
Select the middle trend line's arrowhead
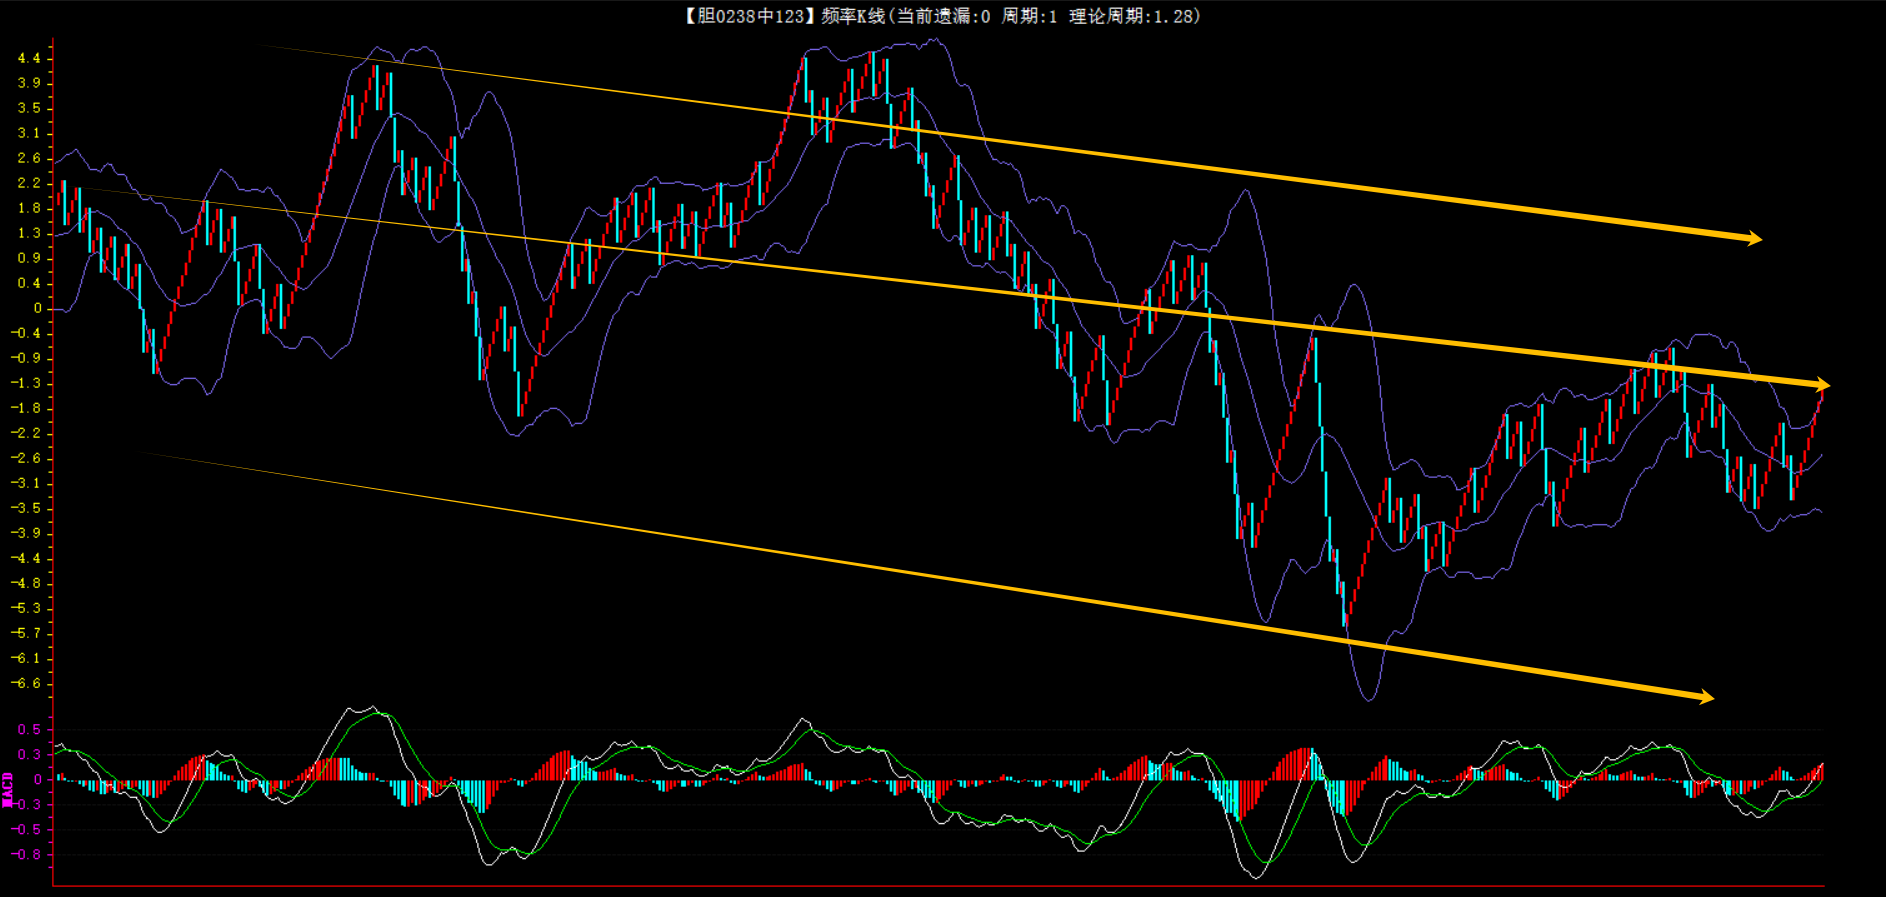coord(1822,384)
